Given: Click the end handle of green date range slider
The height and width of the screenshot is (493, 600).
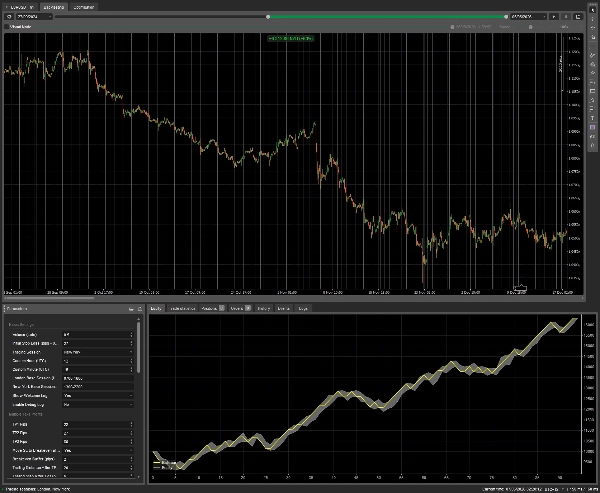Looking at the screenshot, I should click(506, 16).
